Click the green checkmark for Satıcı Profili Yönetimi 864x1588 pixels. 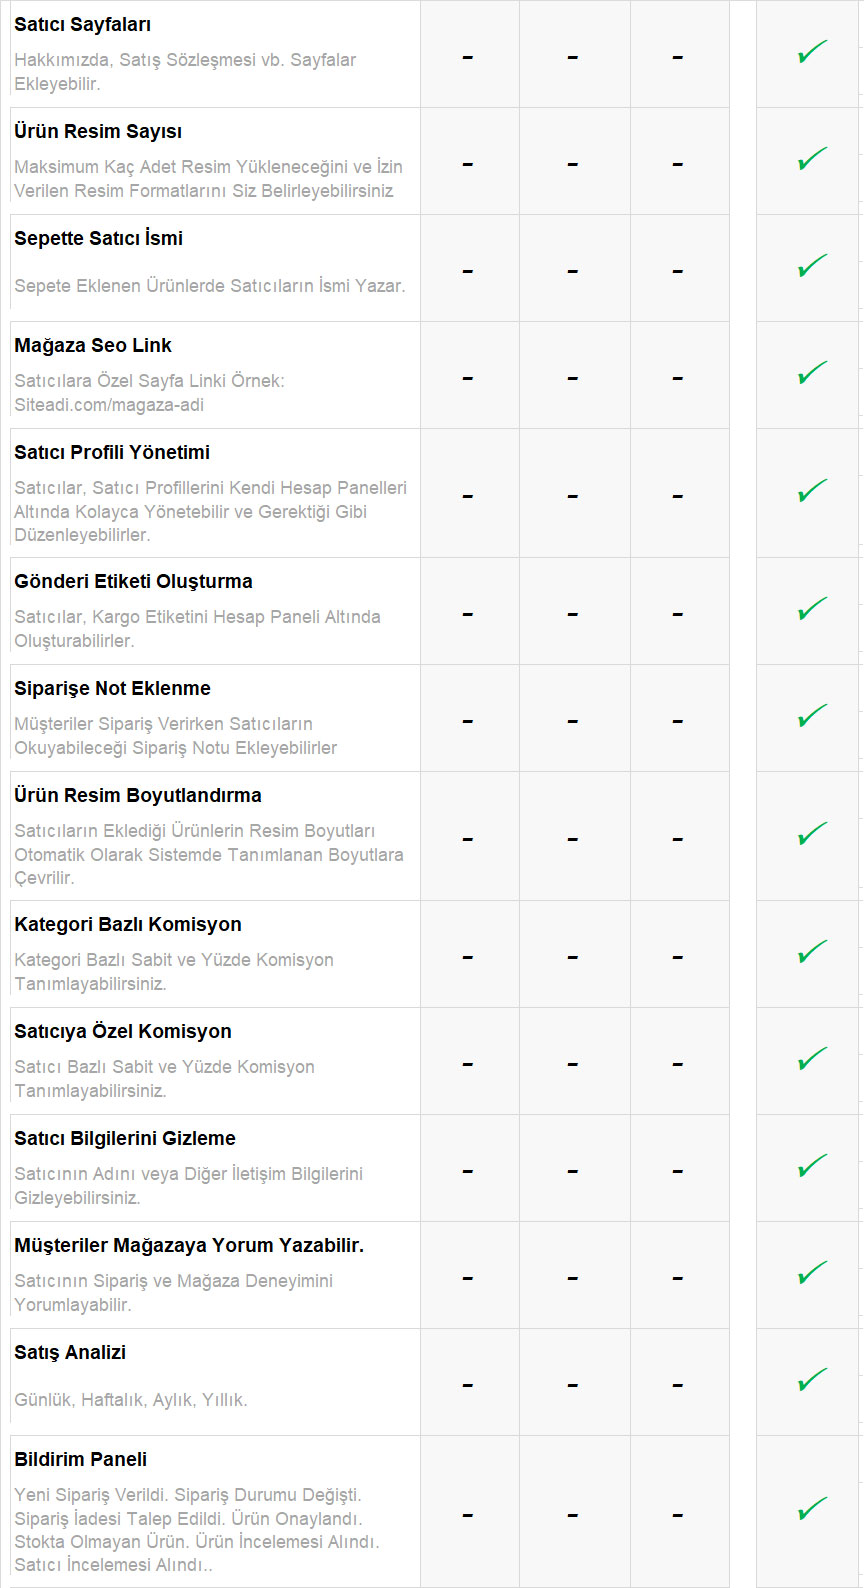[x=812, y=491]
